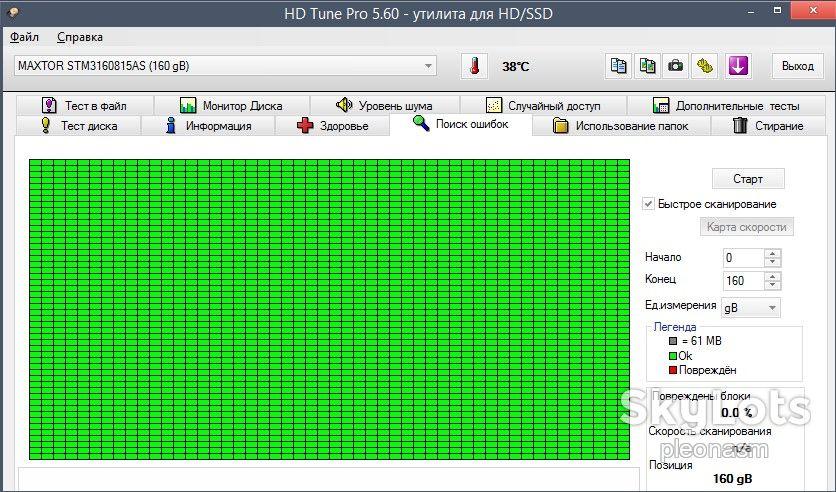Image resolution: width=836 pixels, height=492 pixels.
Task: Maximize the HD Tune Pro window
Action: tap(777, 11)
